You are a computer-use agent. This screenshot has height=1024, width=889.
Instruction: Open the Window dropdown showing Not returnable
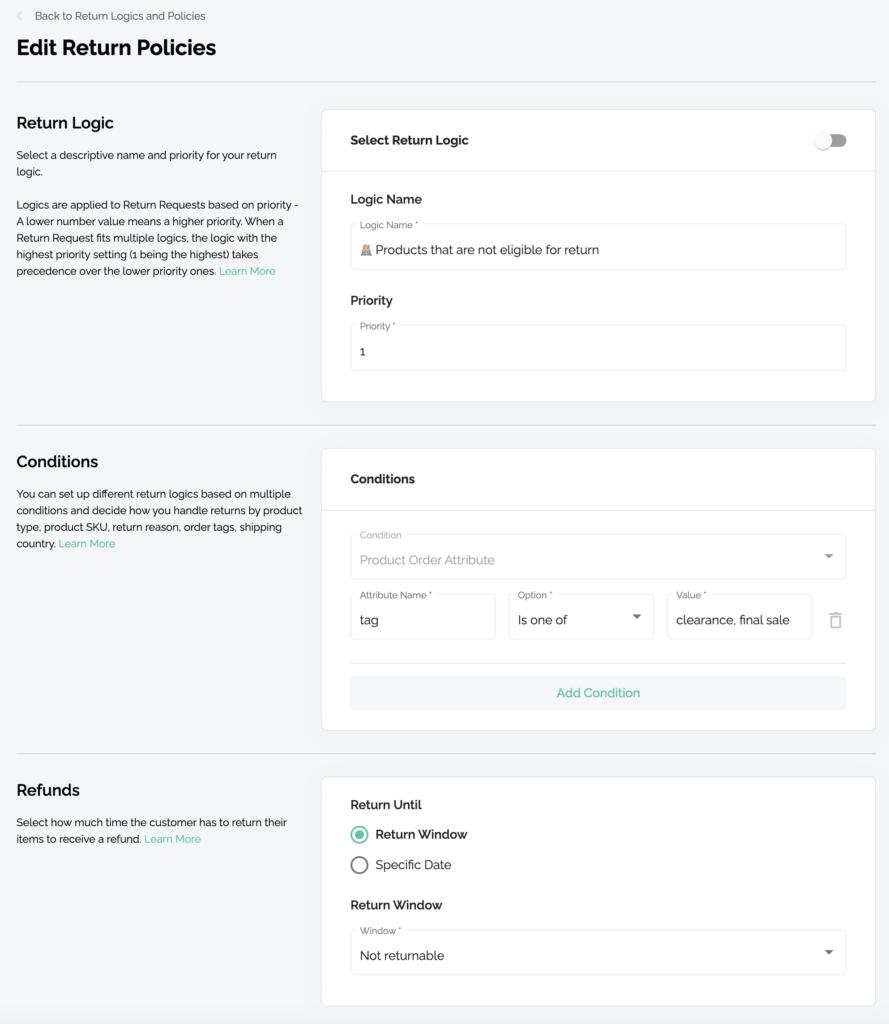coord(597,954)
